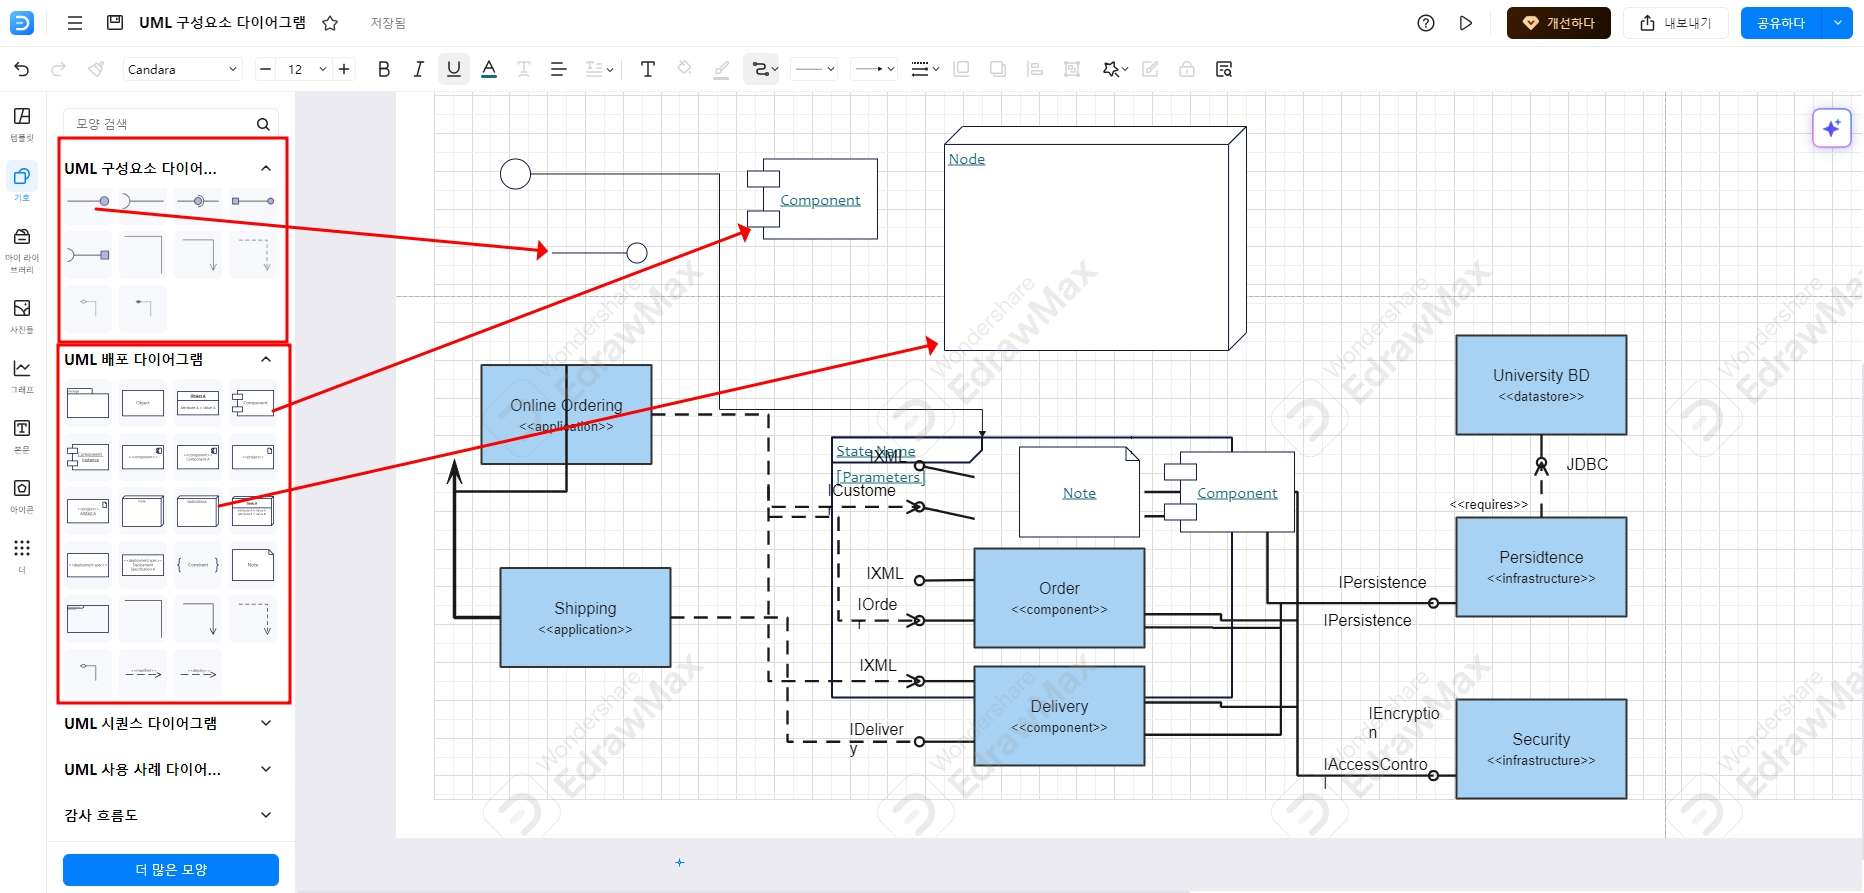Open the help question mark icon

pos(1426,23)
